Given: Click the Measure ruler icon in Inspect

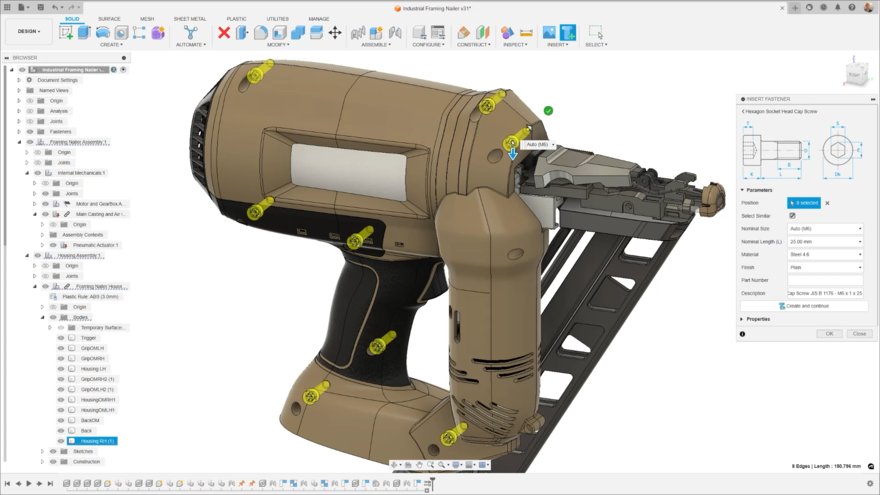Looking at the screenshot, I should [x=526, y=33].
